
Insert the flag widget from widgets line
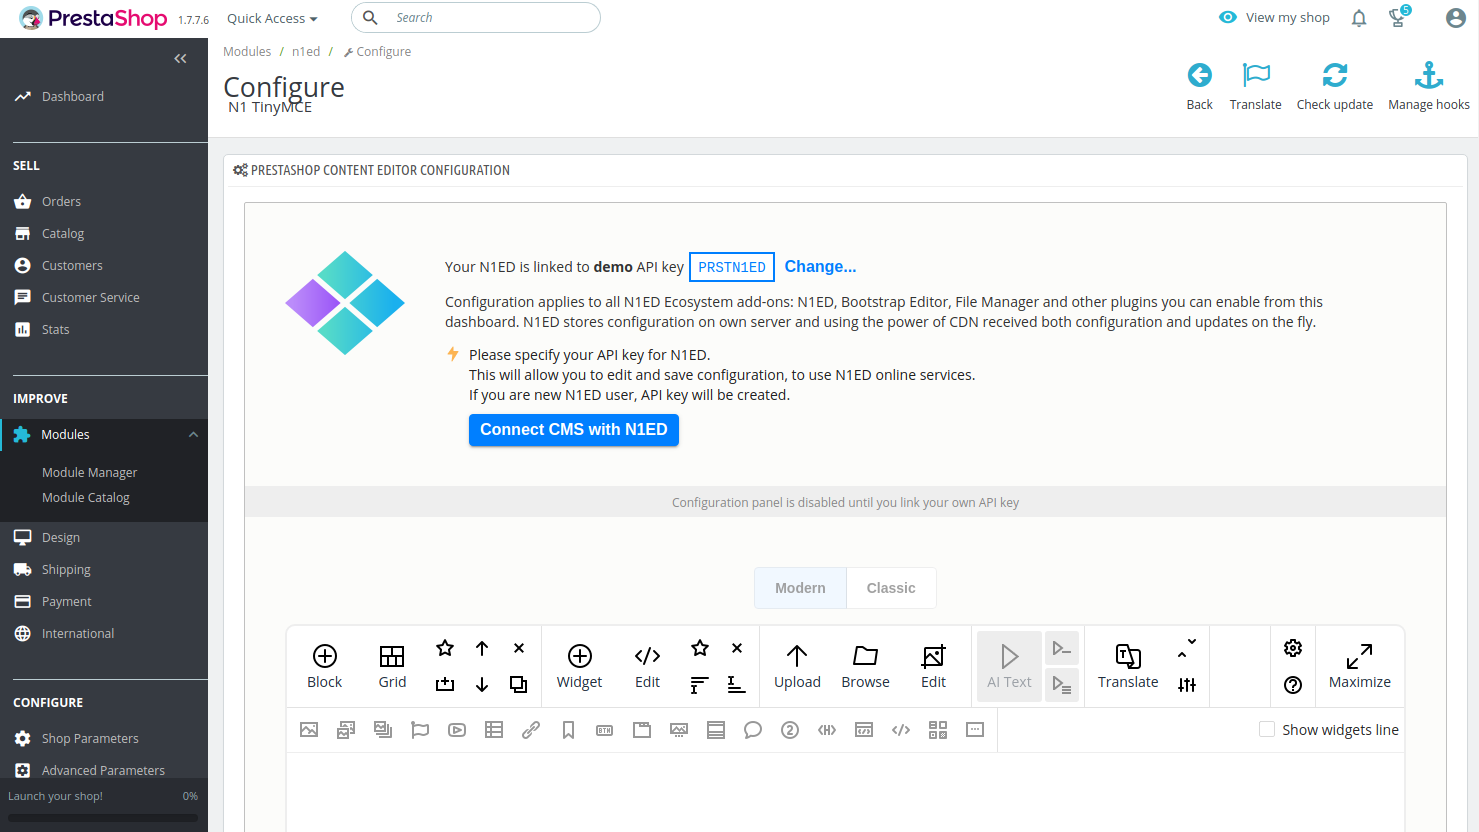click(x=420, y=730)
